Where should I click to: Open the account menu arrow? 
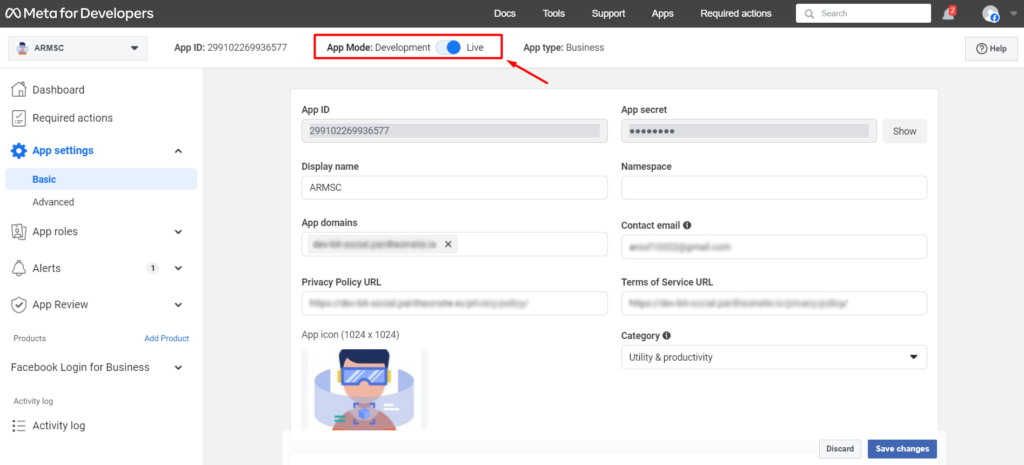(x=1012, y=13)
